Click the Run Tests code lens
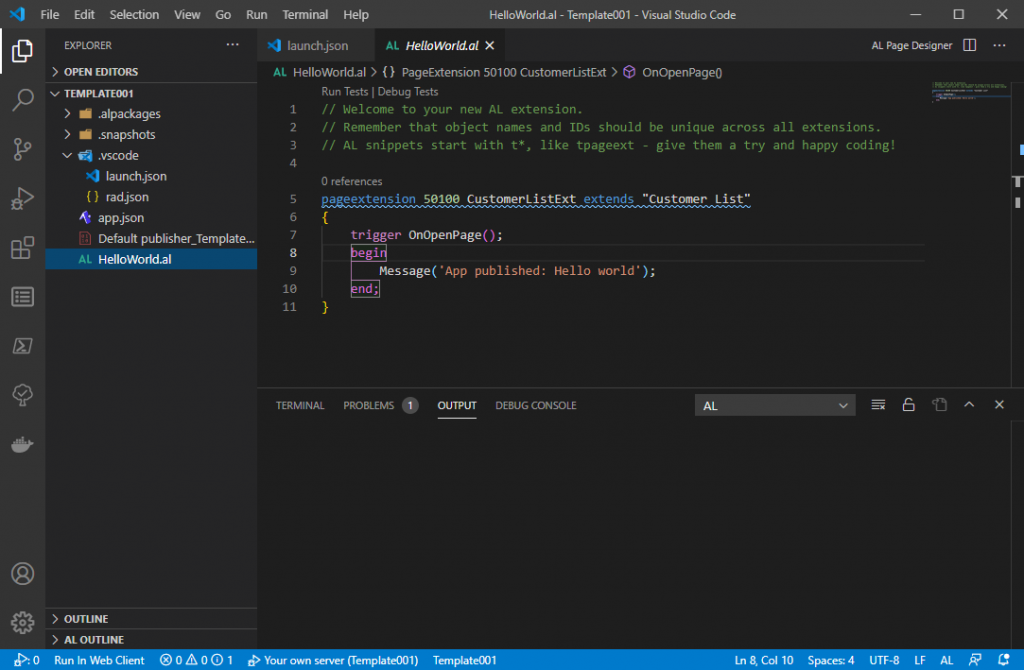1024x670 pixels. click(344, 92)
